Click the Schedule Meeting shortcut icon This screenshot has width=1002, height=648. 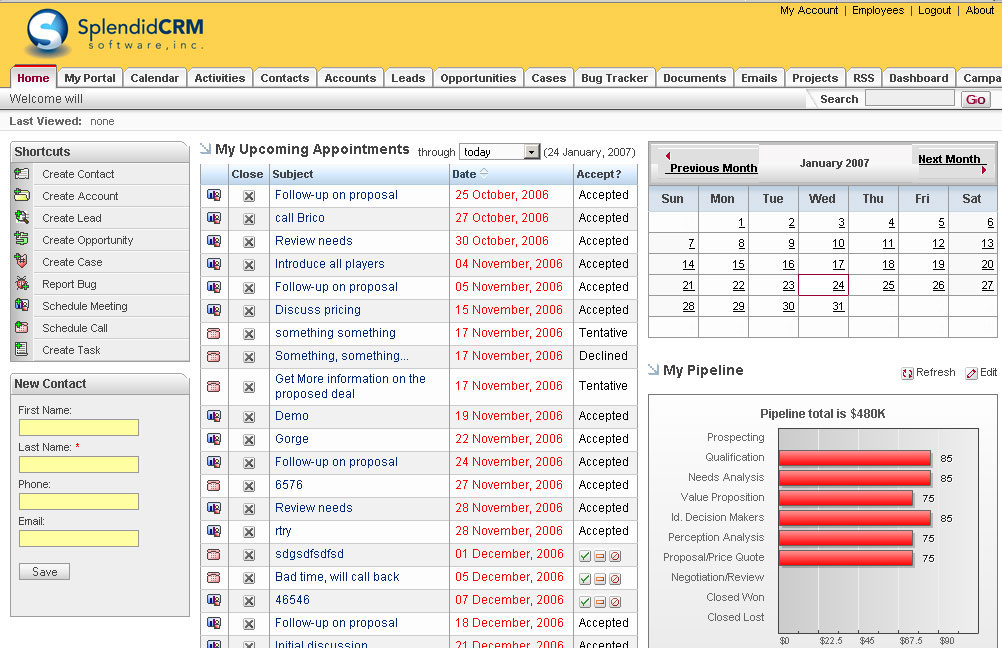[x=22, y=306]
